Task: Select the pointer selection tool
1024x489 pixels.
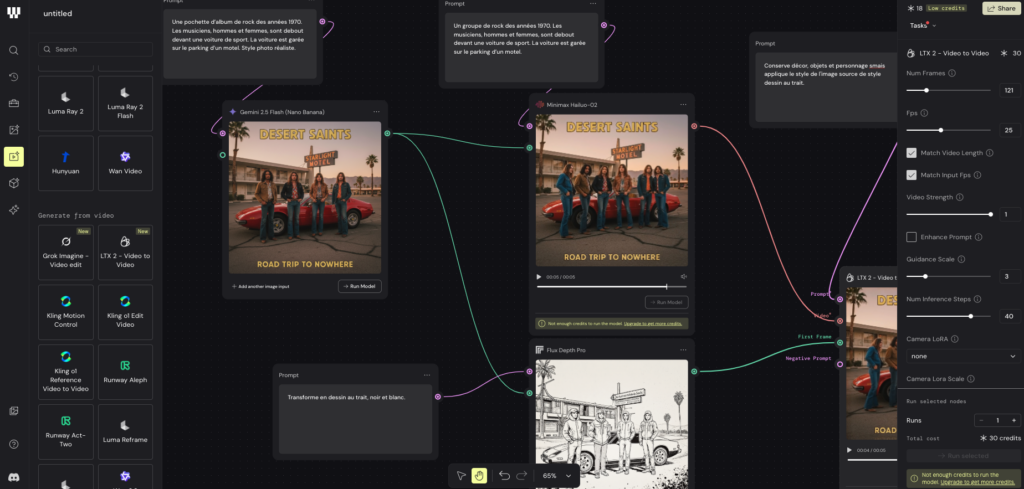Action: point(460,475)
